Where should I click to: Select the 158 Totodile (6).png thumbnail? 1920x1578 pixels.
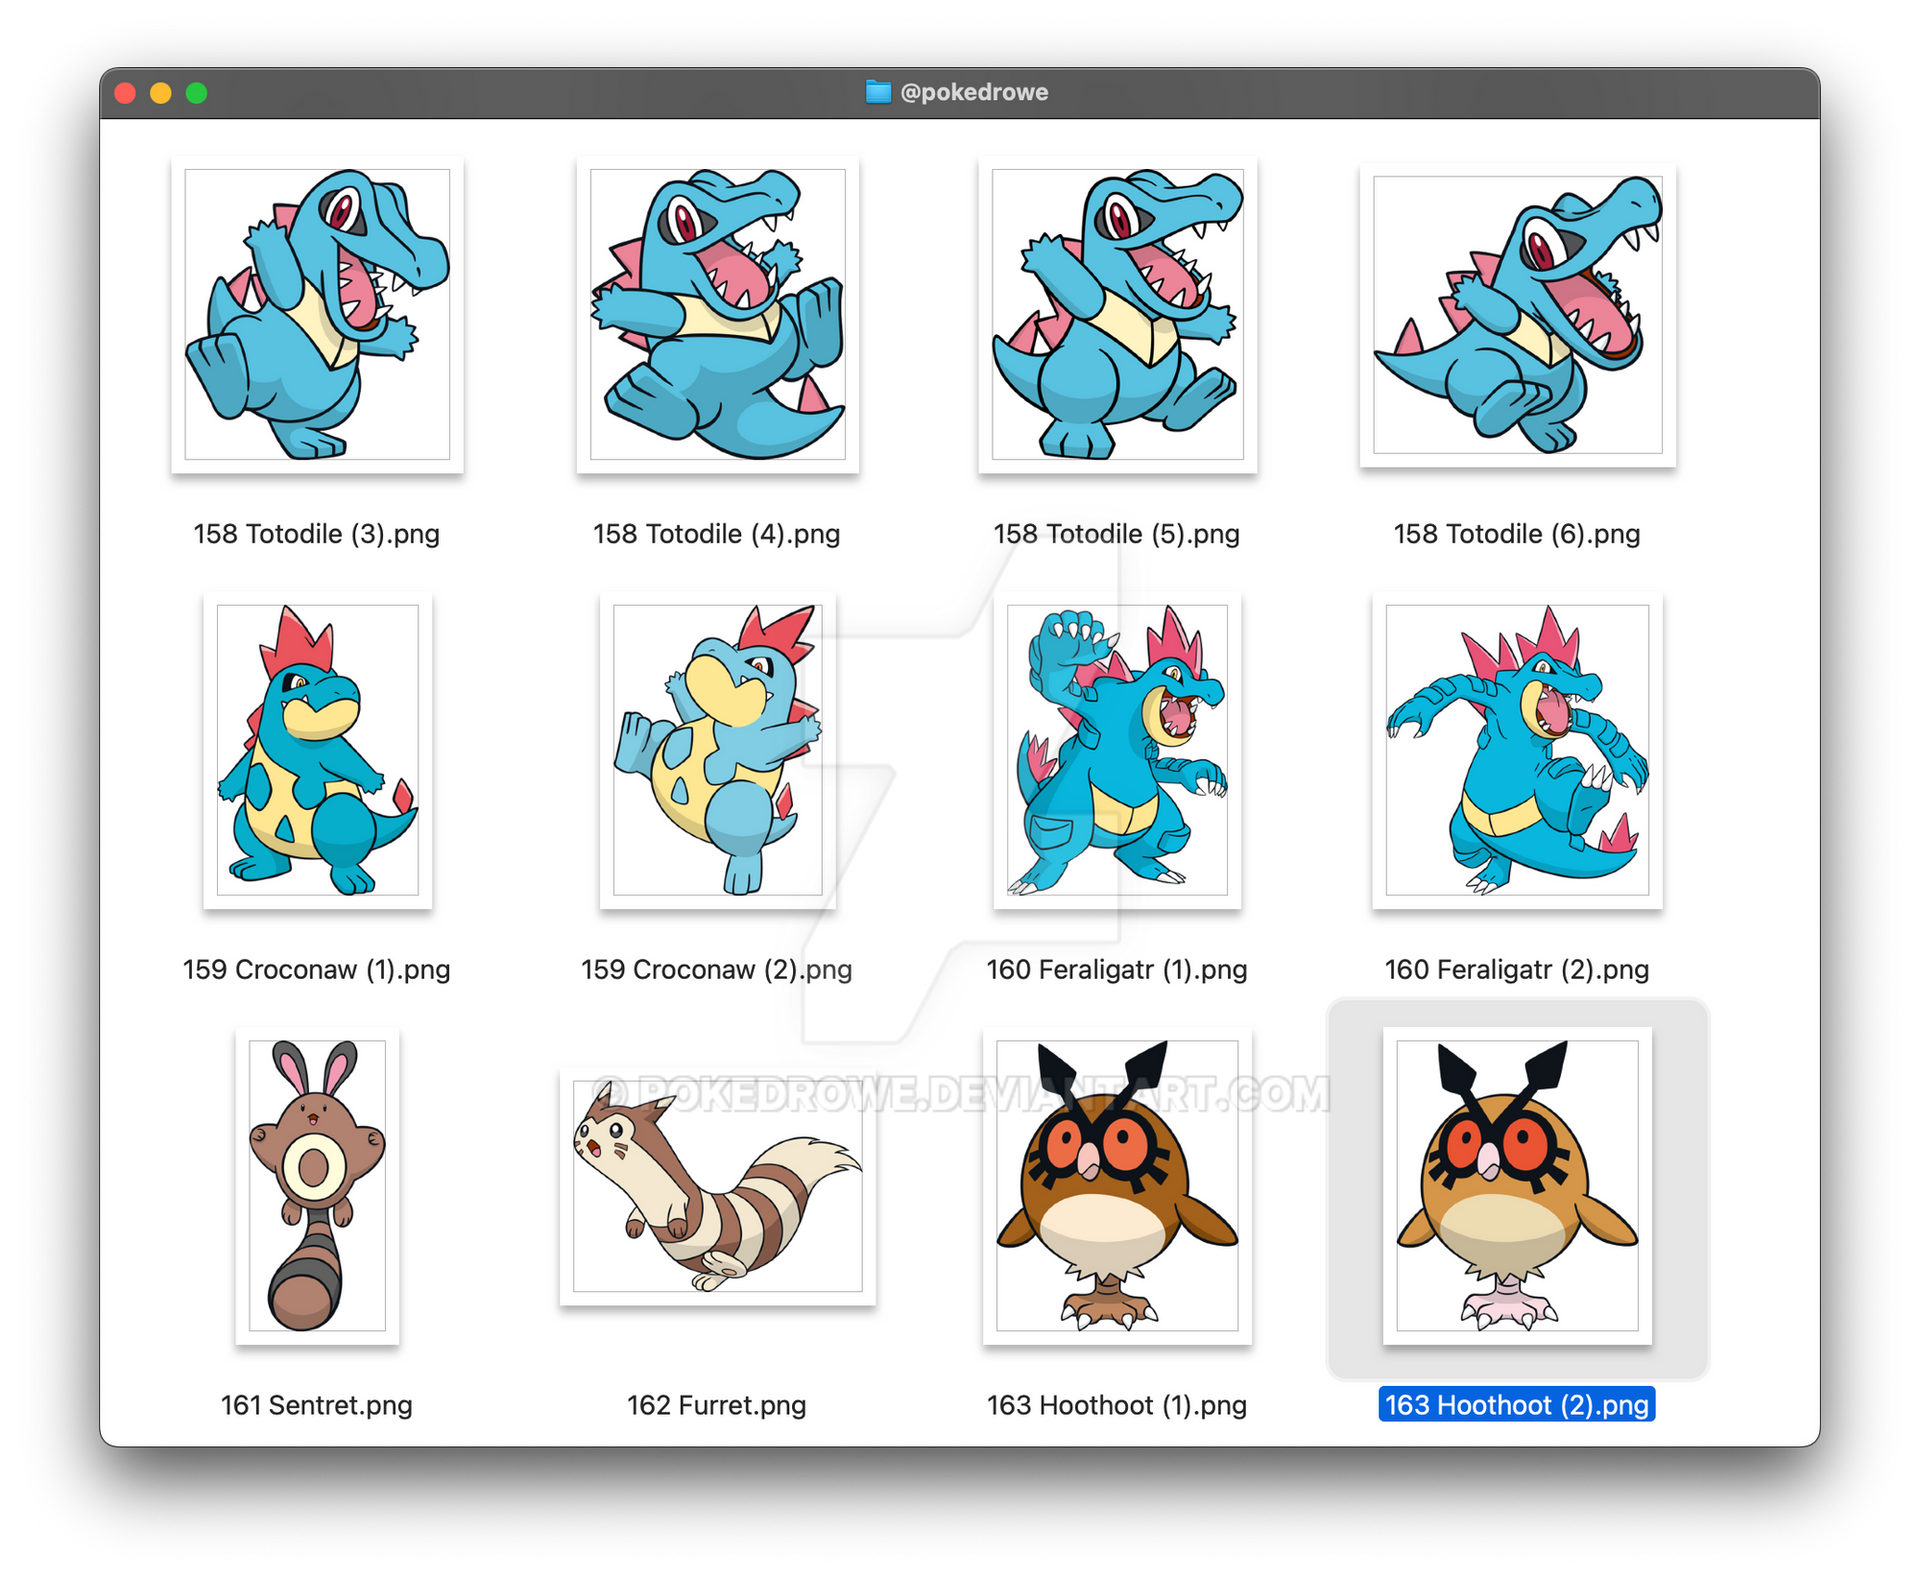click(1517, 314)
